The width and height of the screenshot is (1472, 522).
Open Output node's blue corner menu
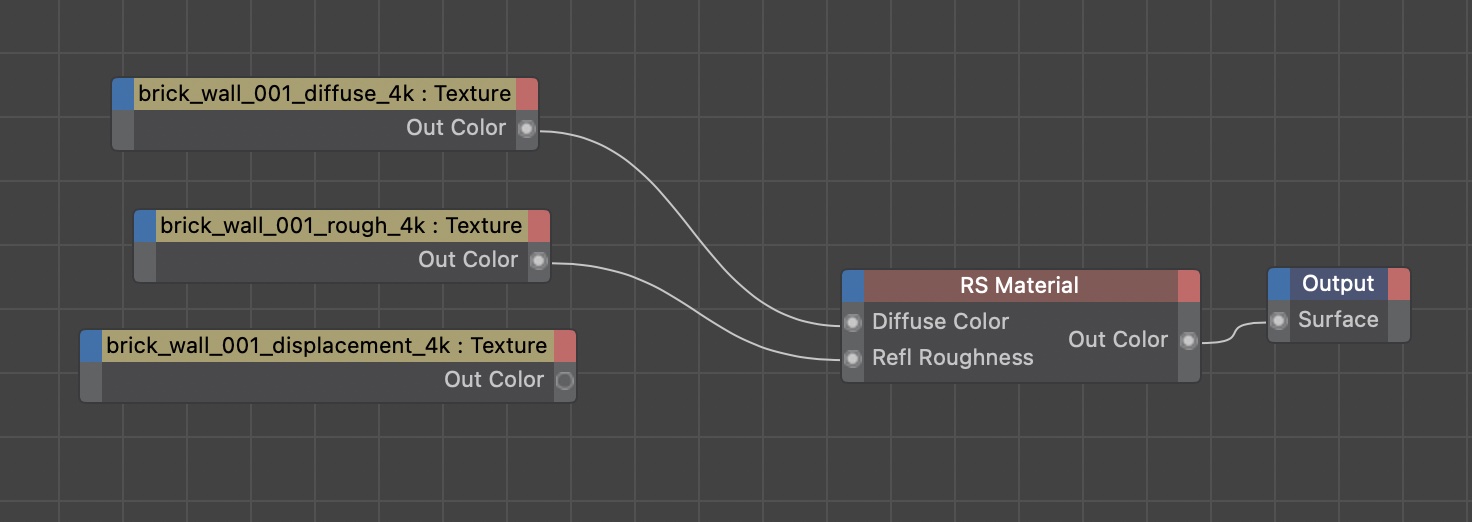pyautogui.click(x=1279, y=284)
